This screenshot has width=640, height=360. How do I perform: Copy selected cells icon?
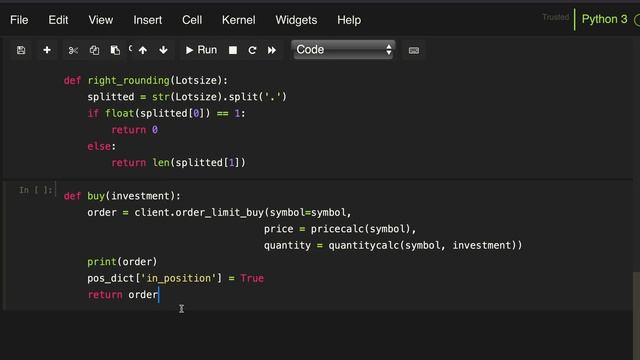(x=94, y=50)
